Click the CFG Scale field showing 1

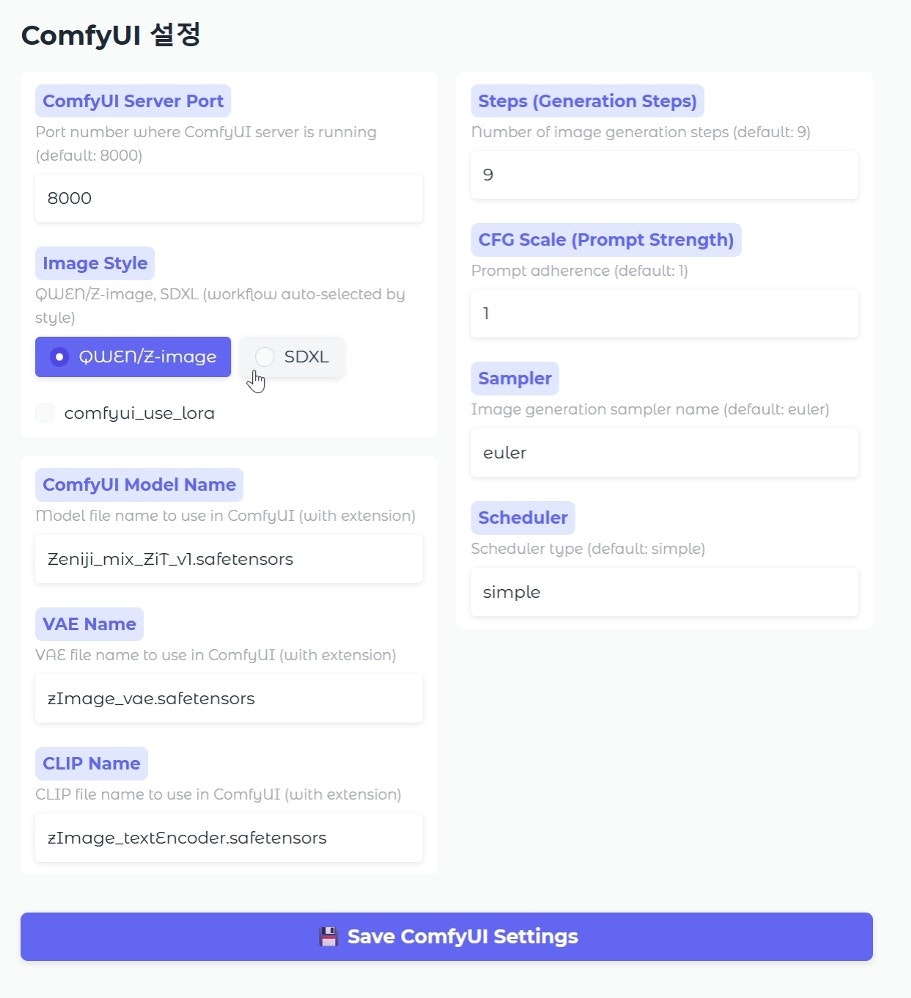click(x=664, y=313)
